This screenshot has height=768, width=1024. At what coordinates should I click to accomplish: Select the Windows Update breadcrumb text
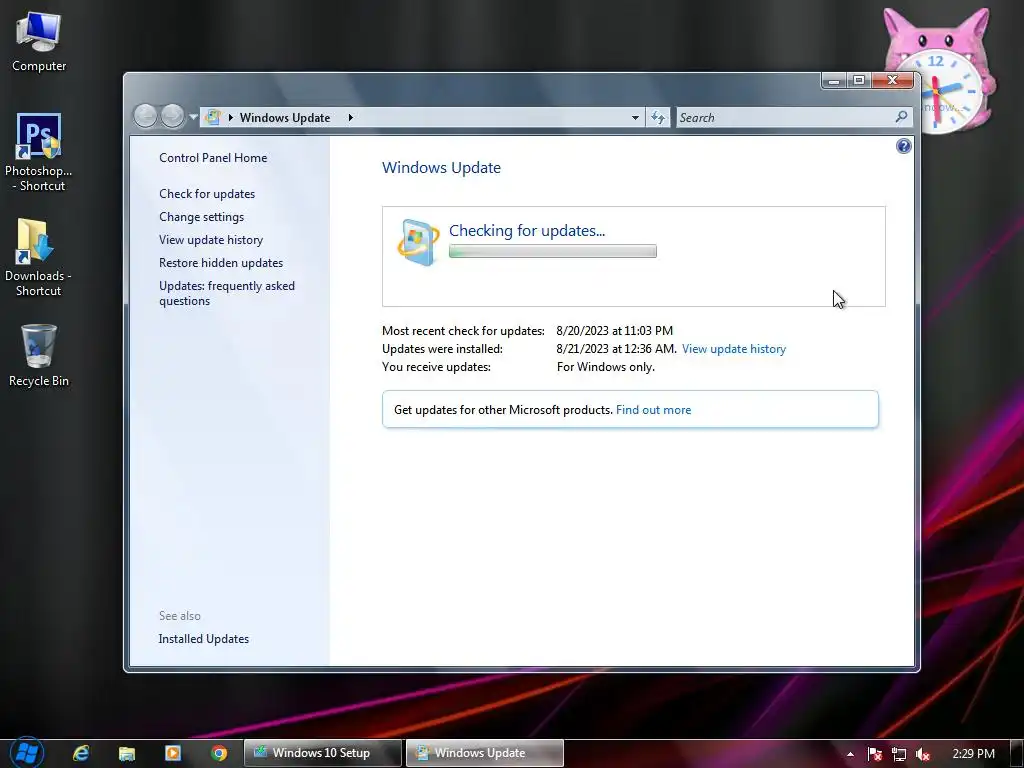click(x=285, y=118)
